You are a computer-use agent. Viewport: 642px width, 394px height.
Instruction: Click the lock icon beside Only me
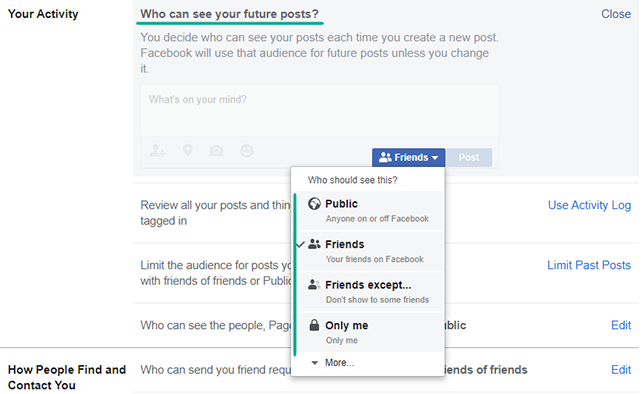point(314,325)
